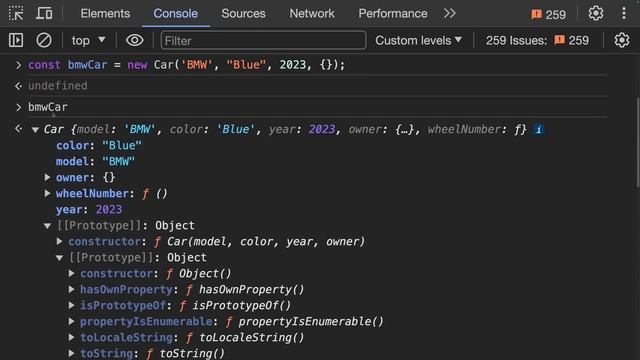Open the top context selector dropdown

89,40
